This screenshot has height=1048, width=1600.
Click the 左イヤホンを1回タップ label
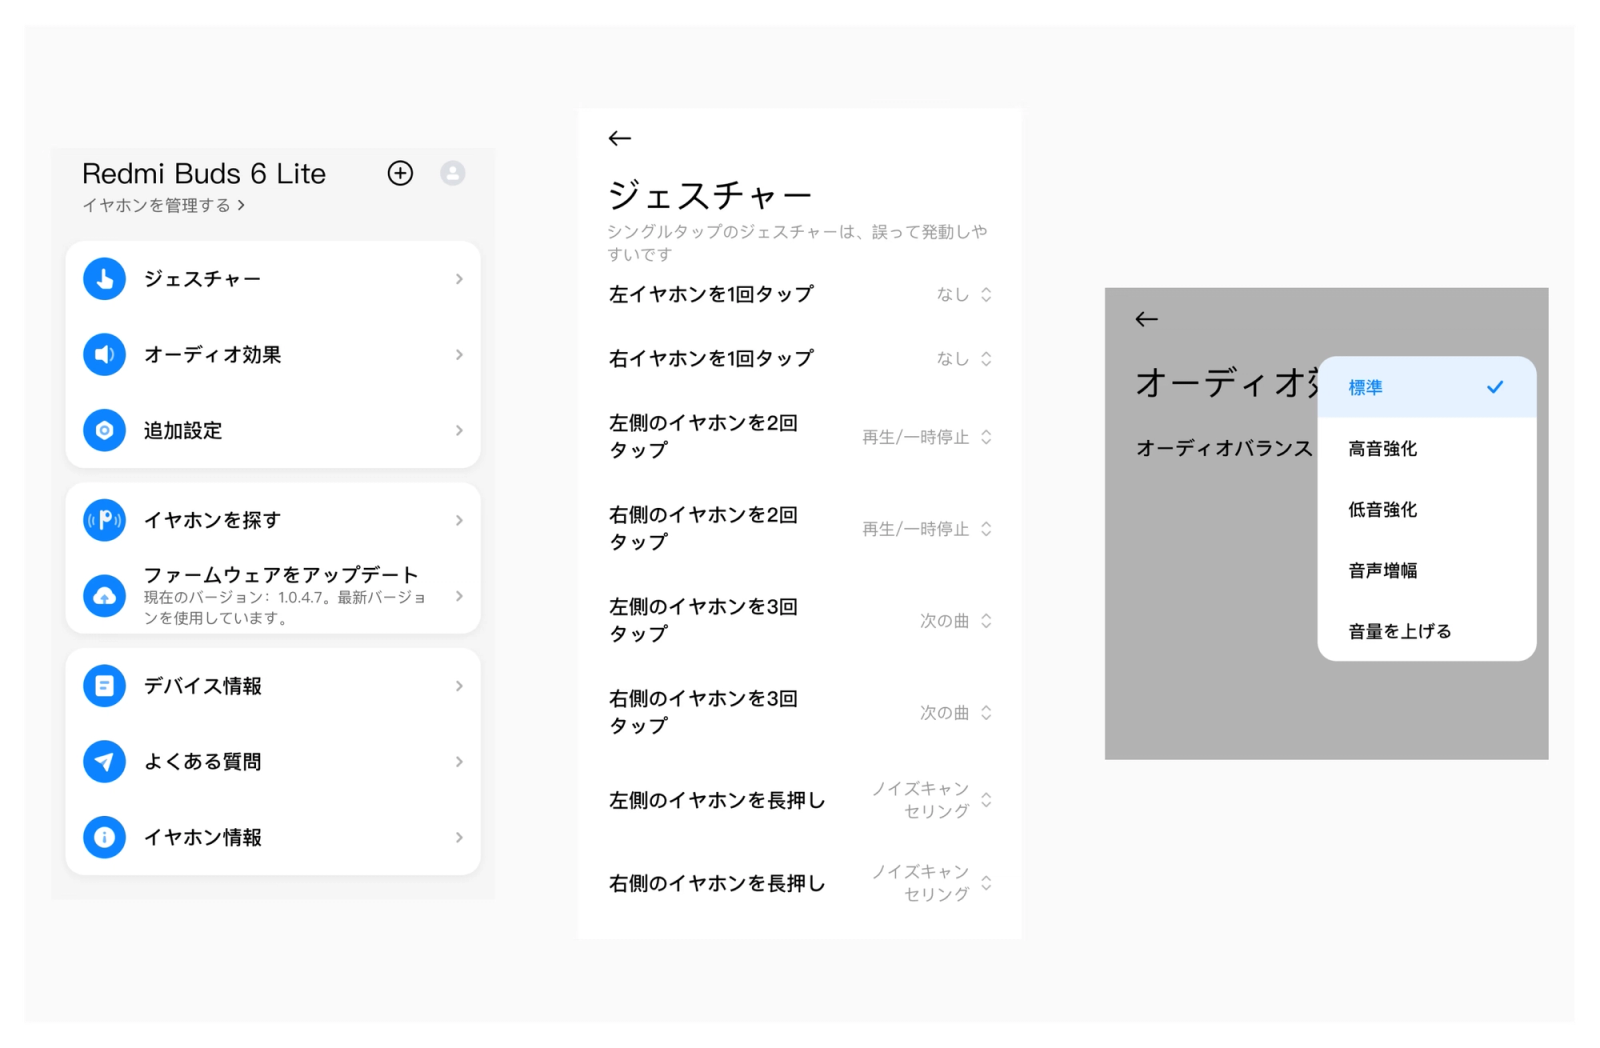711,294
